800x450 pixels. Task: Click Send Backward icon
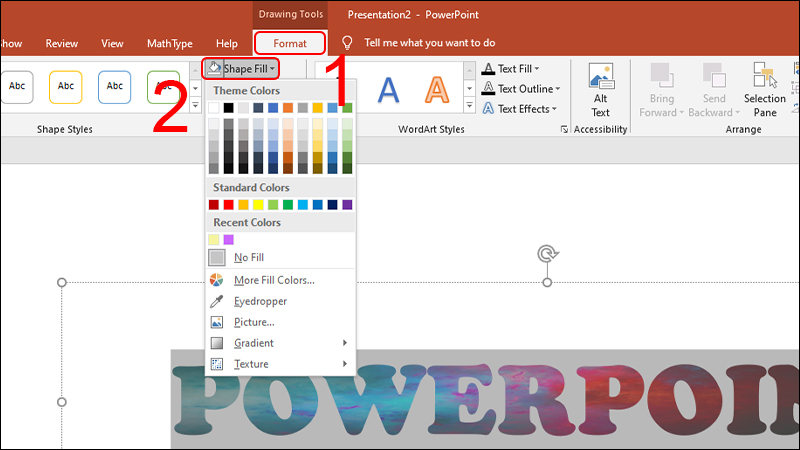pos(714,76)
